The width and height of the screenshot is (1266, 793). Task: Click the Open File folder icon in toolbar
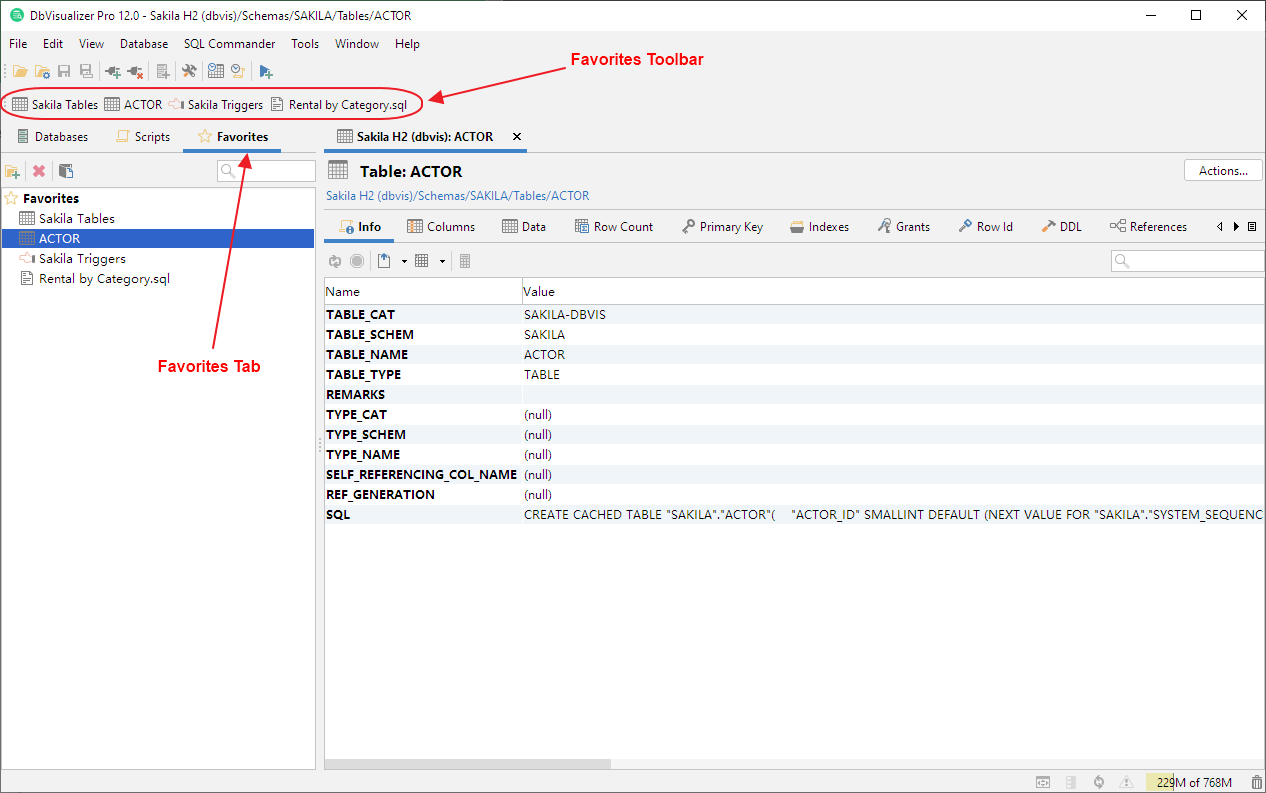point(19,71)
